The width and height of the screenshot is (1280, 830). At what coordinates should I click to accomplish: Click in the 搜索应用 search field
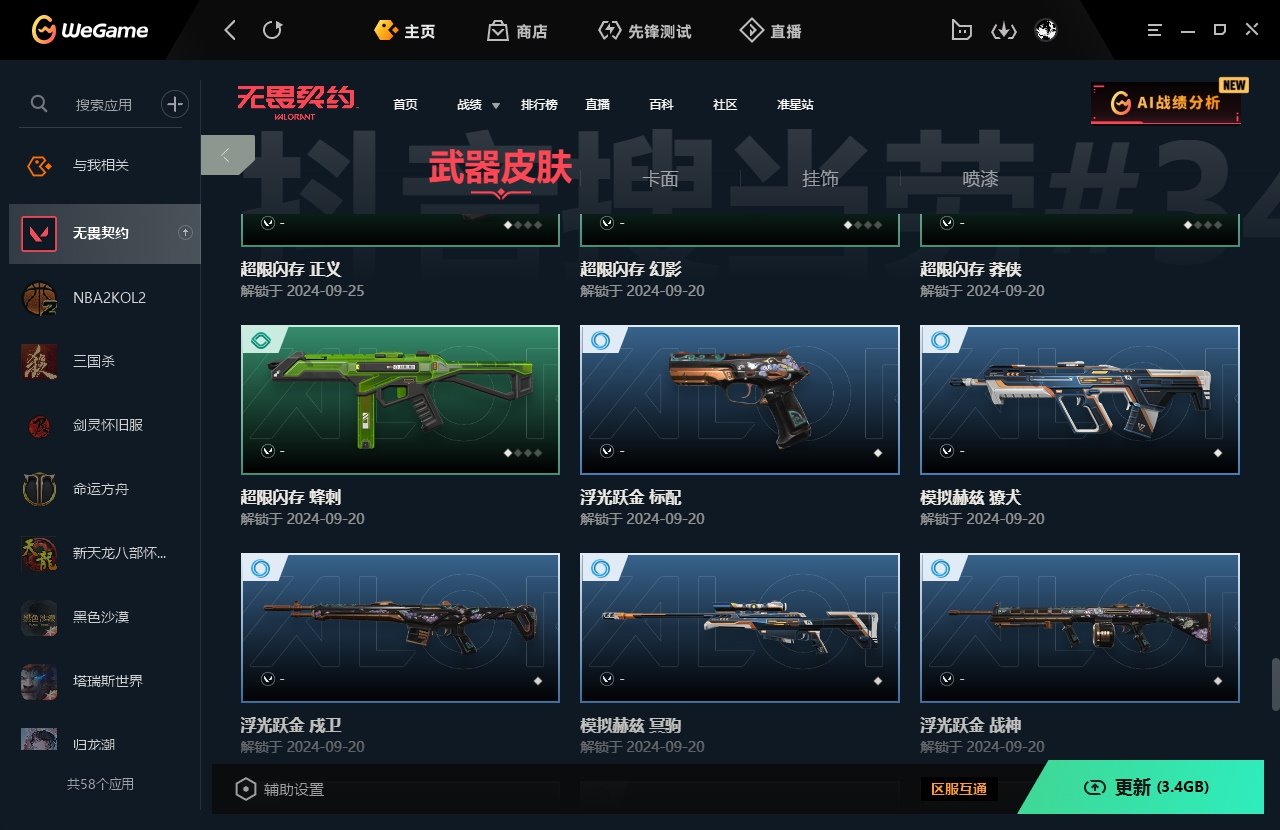click(x=104, y=104)
